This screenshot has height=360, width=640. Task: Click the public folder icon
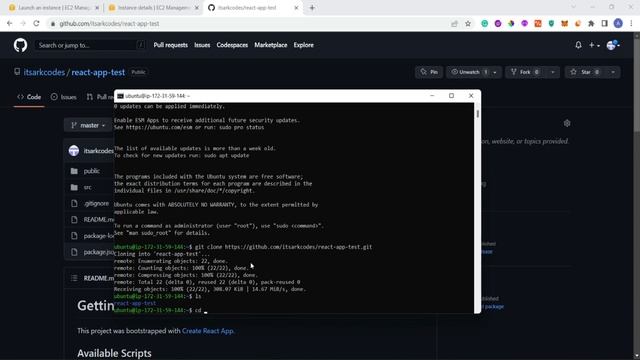74,171
